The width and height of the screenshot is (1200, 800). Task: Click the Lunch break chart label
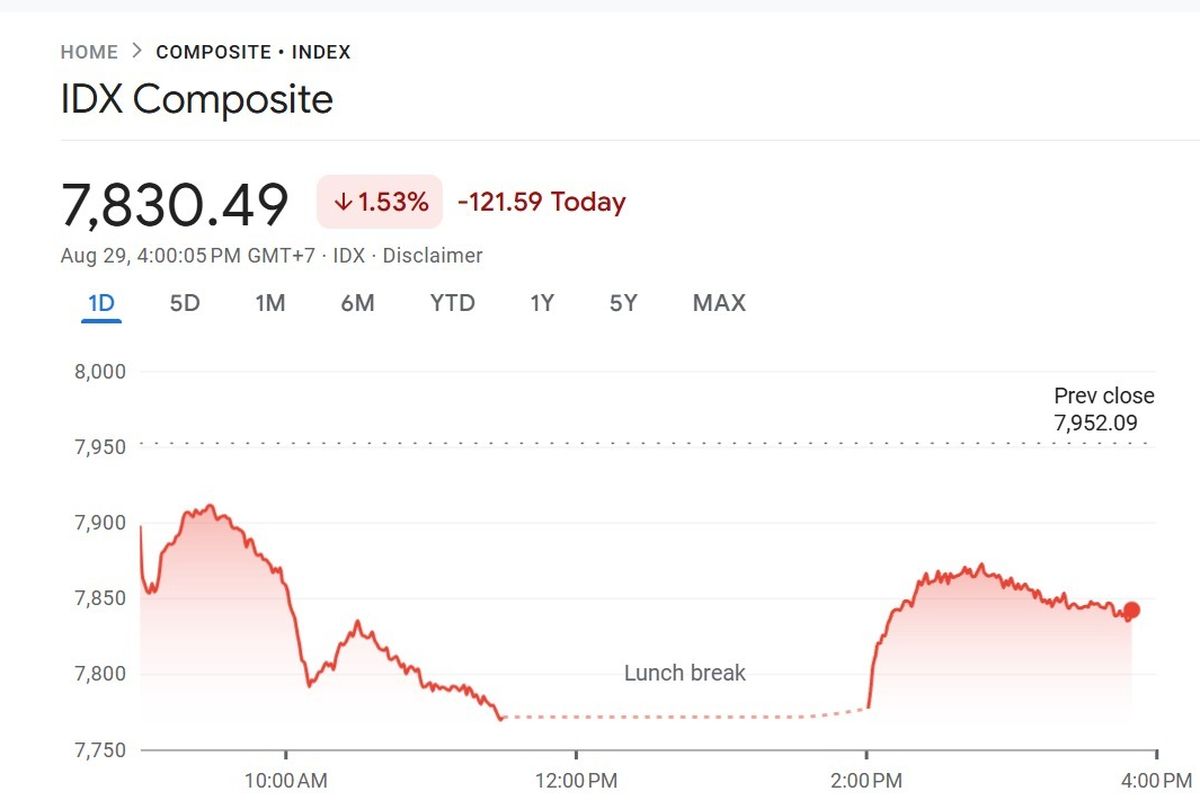pyautogui.click(x=685, y=673)
